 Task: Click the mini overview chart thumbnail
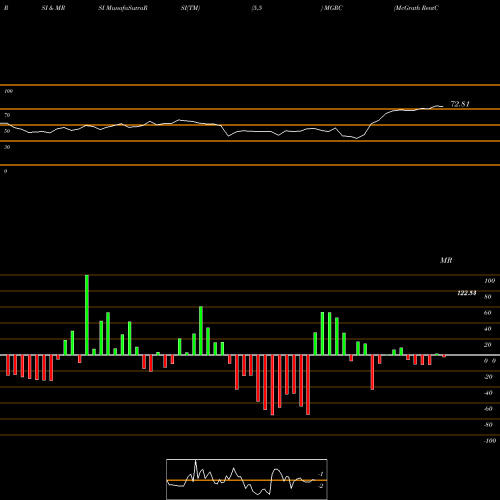click(247, 479)
